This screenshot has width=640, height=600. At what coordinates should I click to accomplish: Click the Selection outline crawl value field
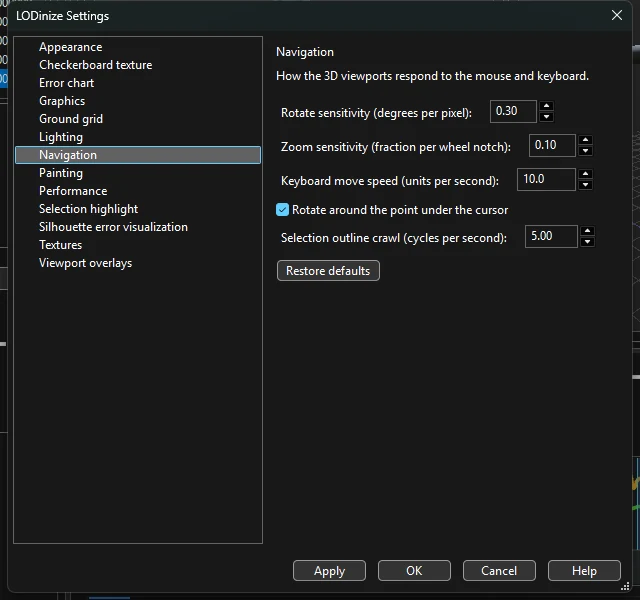pos(551,236)
